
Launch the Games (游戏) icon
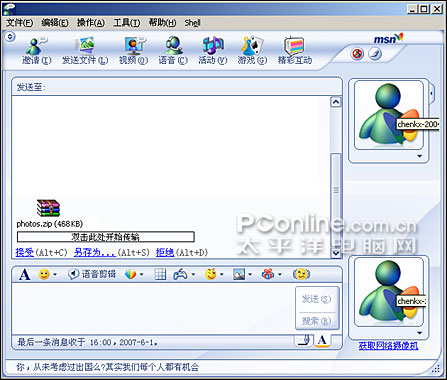[252, 46]
